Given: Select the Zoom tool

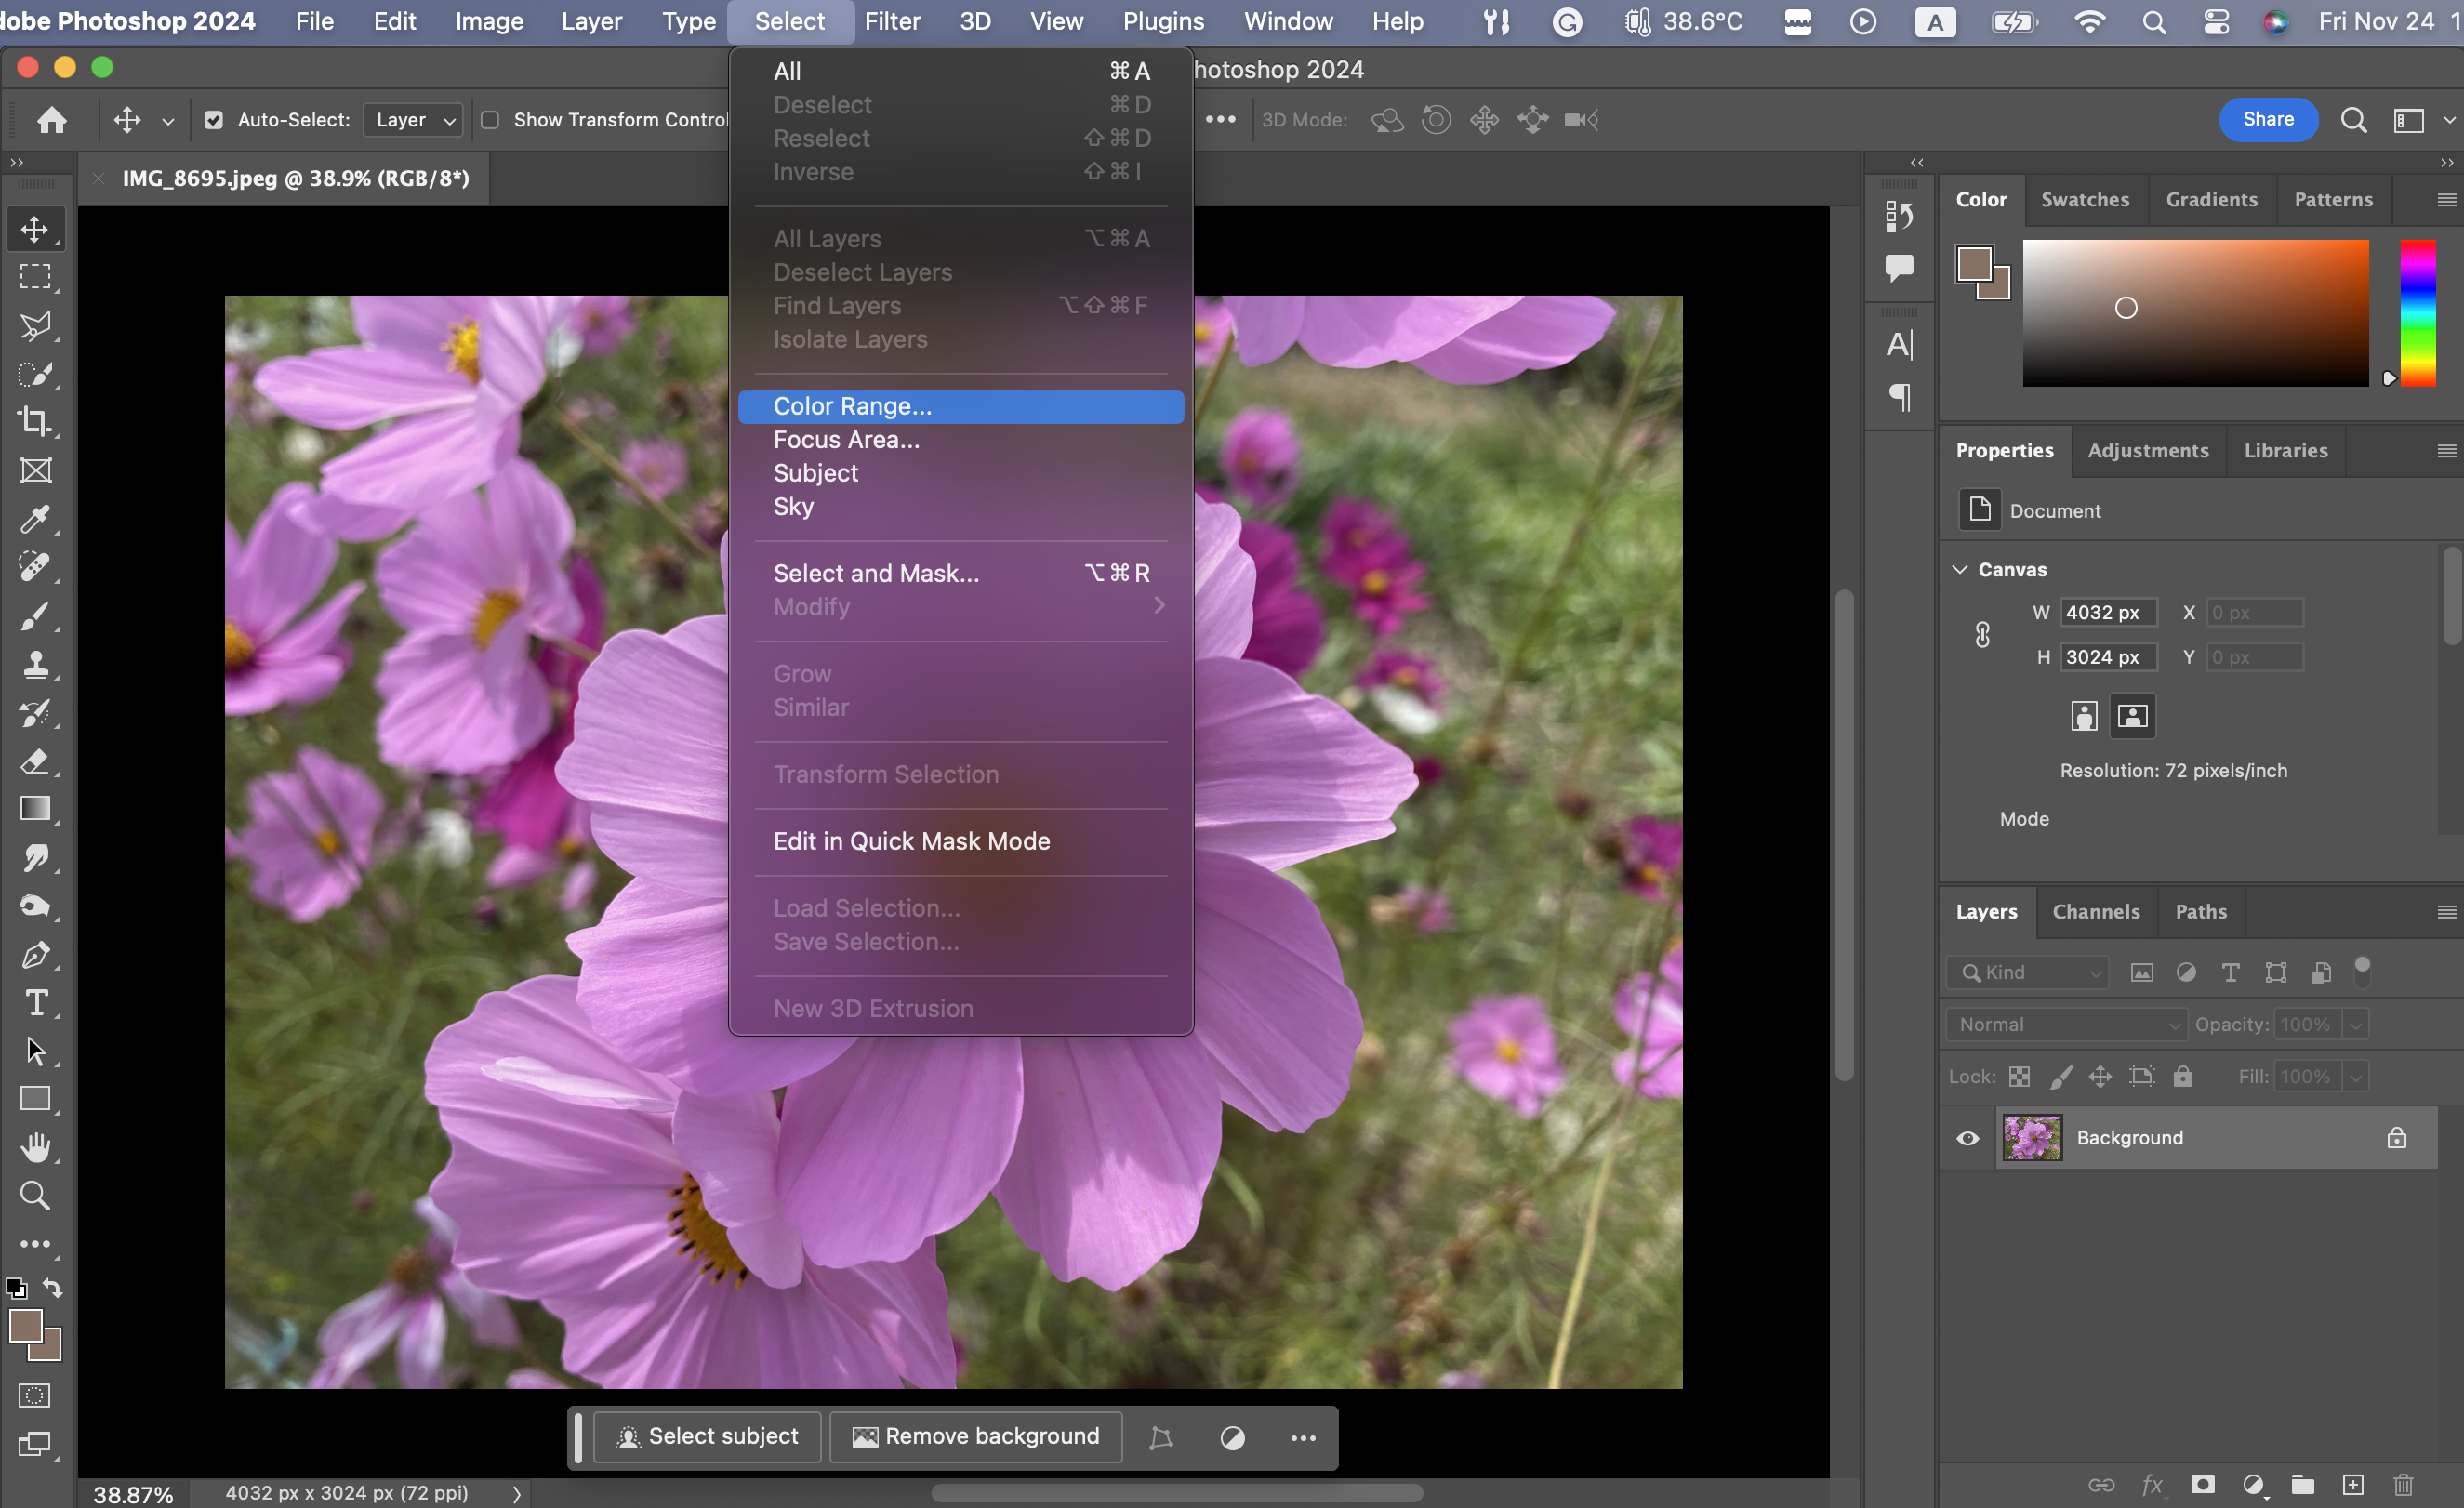Looking at the screenshot, I should point(35,1196).
